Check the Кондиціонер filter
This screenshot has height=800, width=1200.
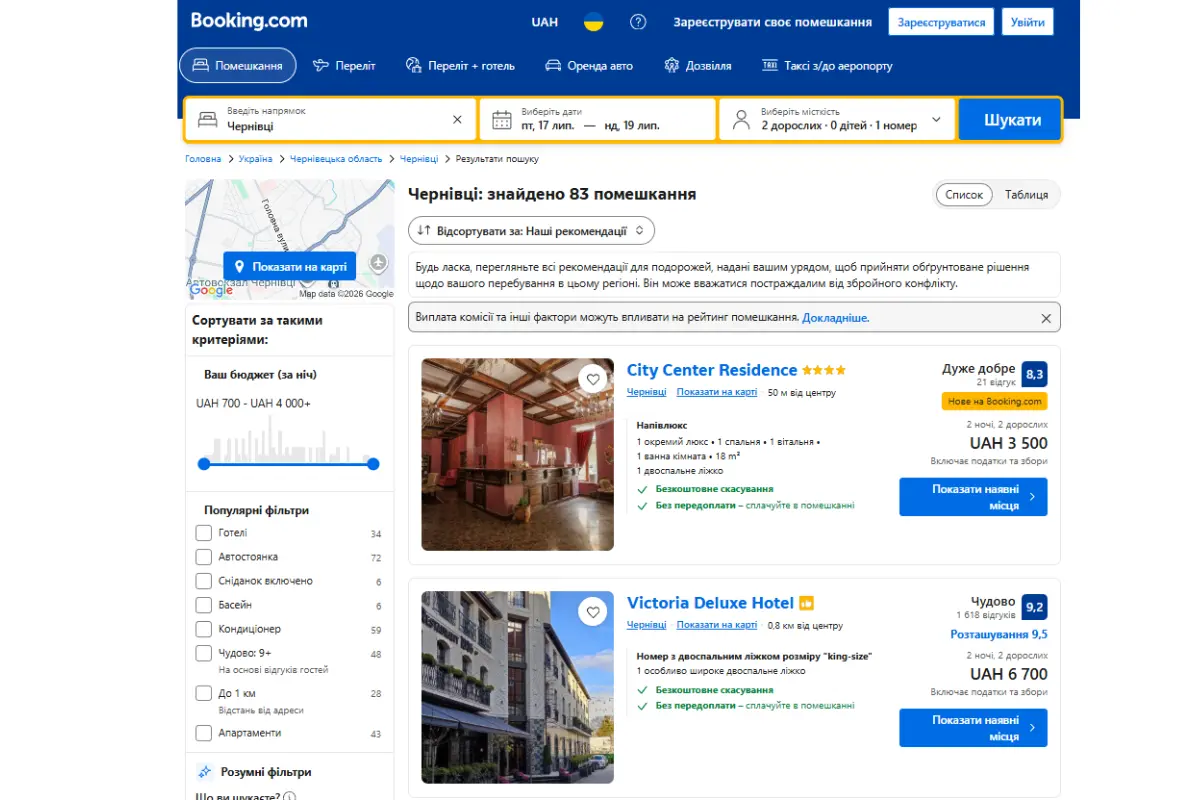pyautogui.click(x=204, y=629)
